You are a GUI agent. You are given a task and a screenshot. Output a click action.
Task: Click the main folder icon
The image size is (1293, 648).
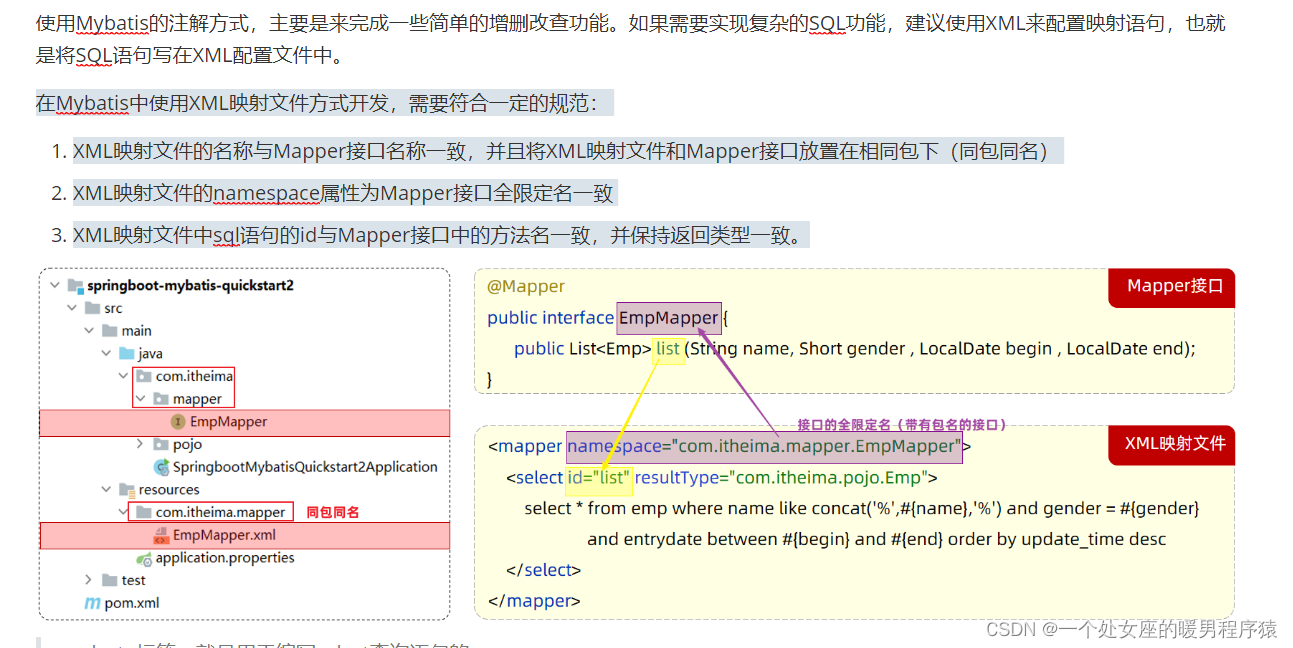pos(109,330)
